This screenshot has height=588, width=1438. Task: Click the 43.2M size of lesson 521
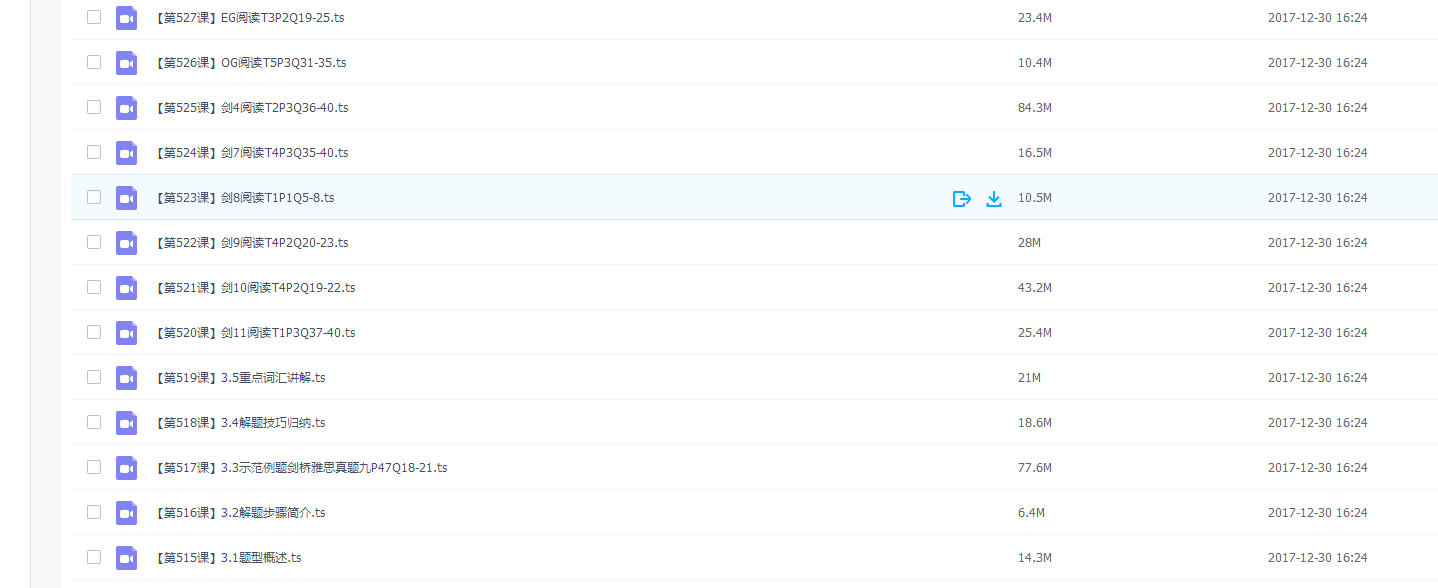[x=1035, y=288]
